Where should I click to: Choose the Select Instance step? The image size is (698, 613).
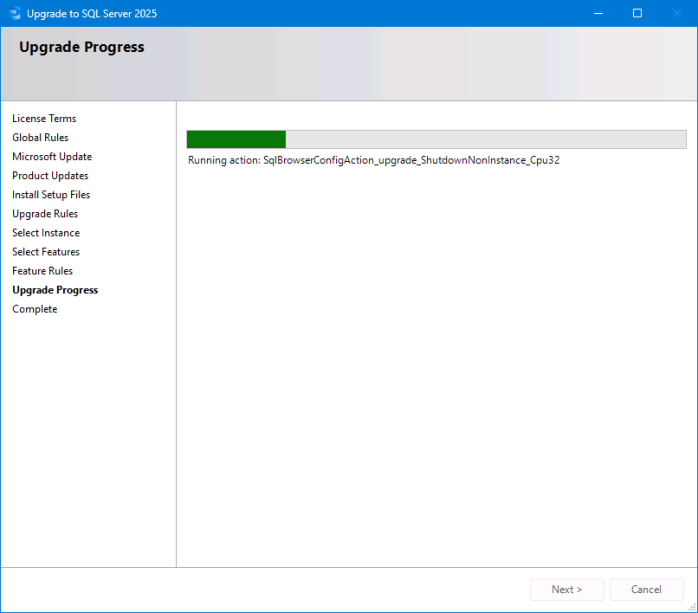tap(46, 233)
